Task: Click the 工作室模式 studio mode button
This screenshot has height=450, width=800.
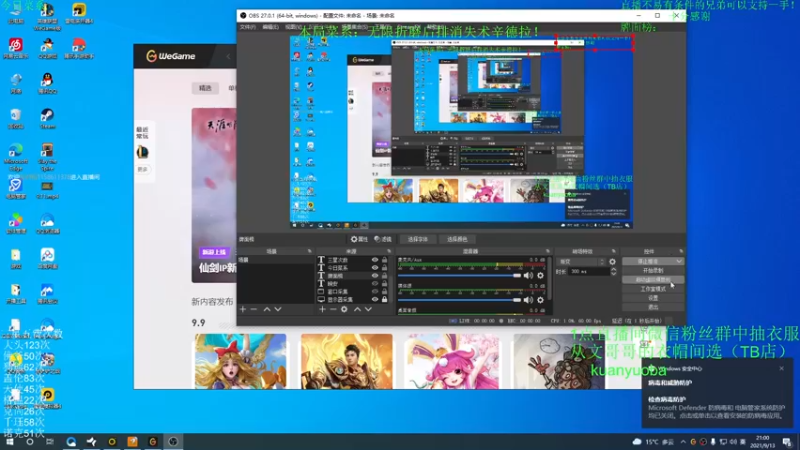Action: pos(653,289)
